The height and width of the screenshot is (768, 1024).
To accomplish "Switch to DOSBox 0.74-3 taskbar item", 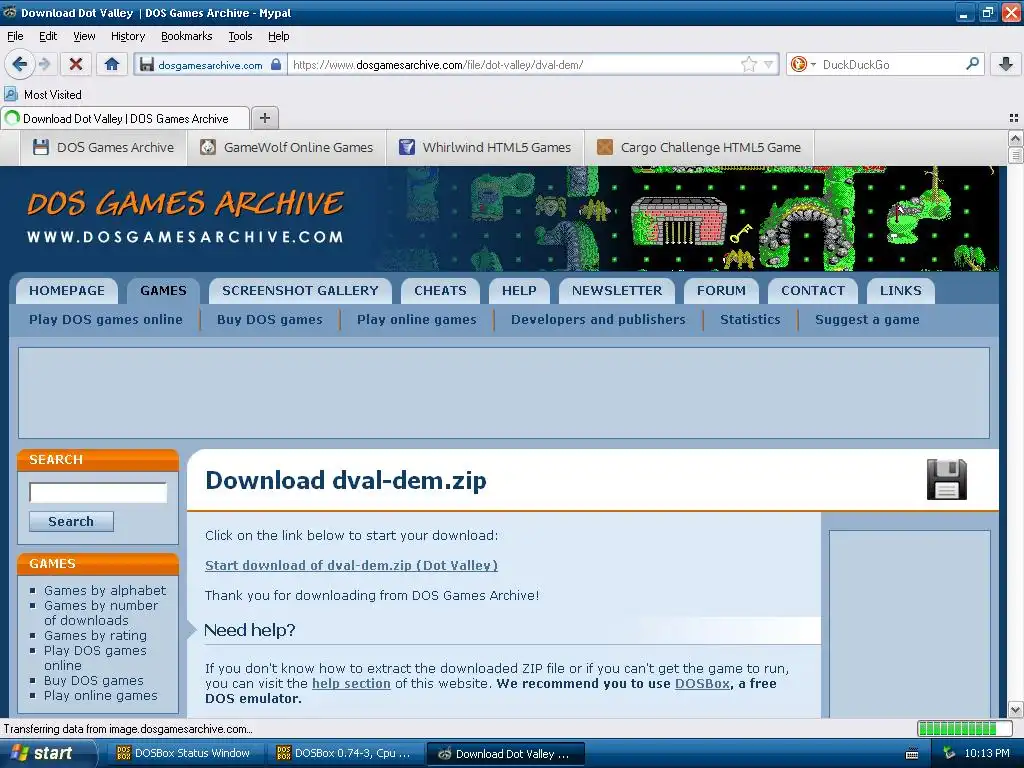I will click(345, 754).
